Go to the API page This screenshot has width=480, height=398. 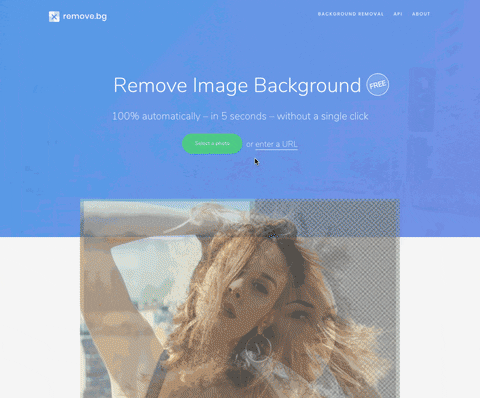(398, 14)
